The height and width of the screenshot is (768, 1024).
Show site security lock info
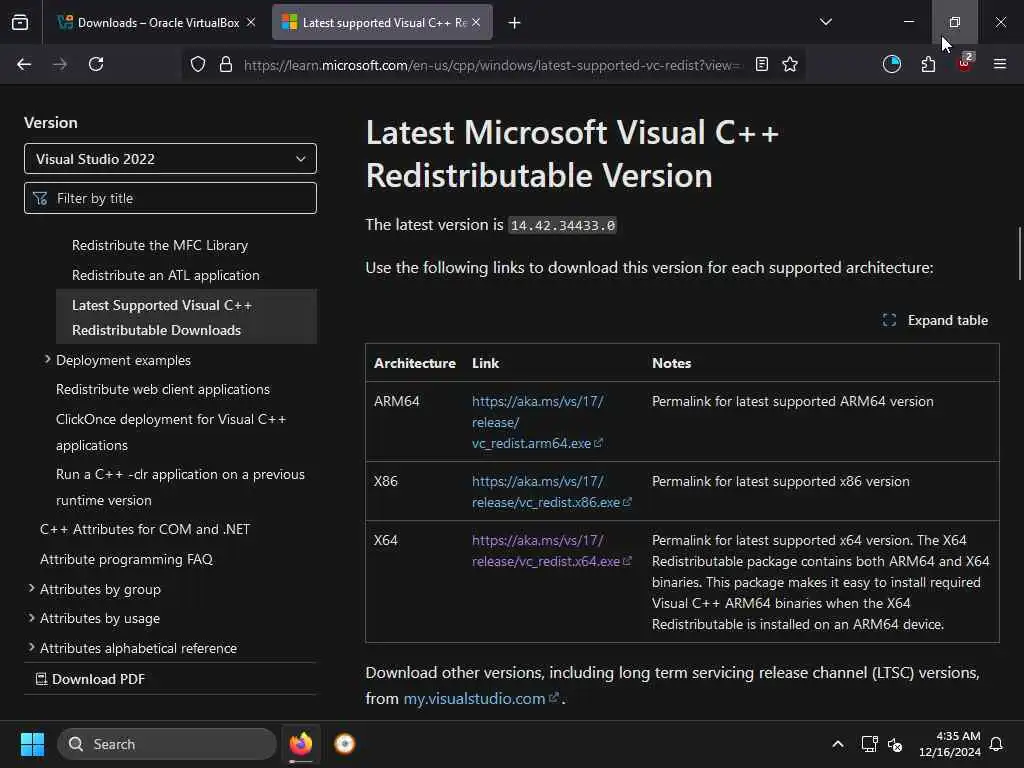coord(226,64)
